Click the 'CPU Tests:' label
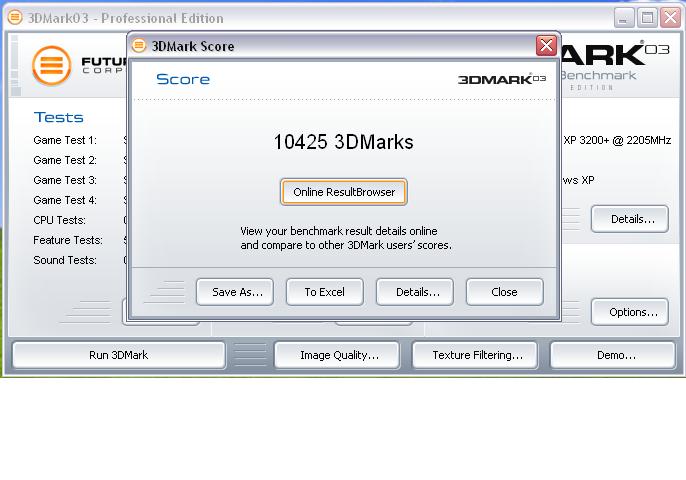 (60, 220)
